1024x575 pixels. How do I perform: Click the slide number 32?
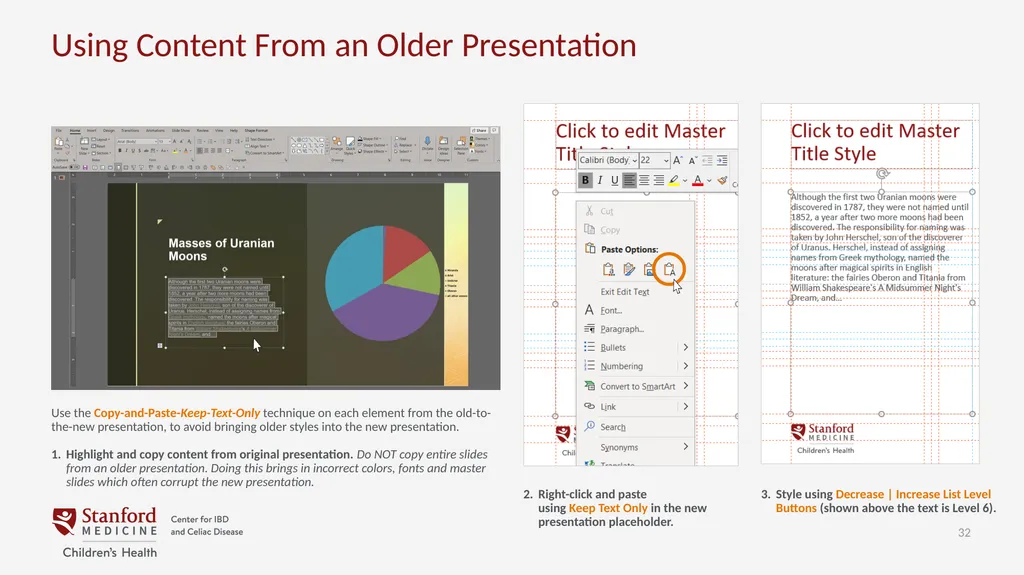tap(964, 533)
